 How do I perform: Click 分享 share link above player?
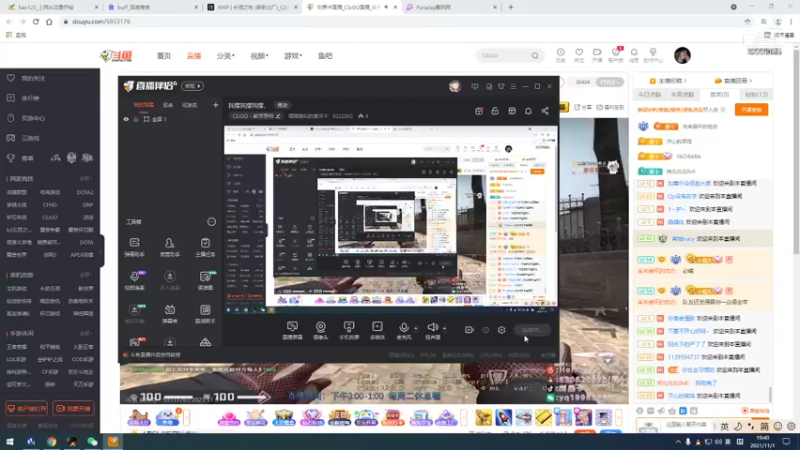tap(583, 107)
